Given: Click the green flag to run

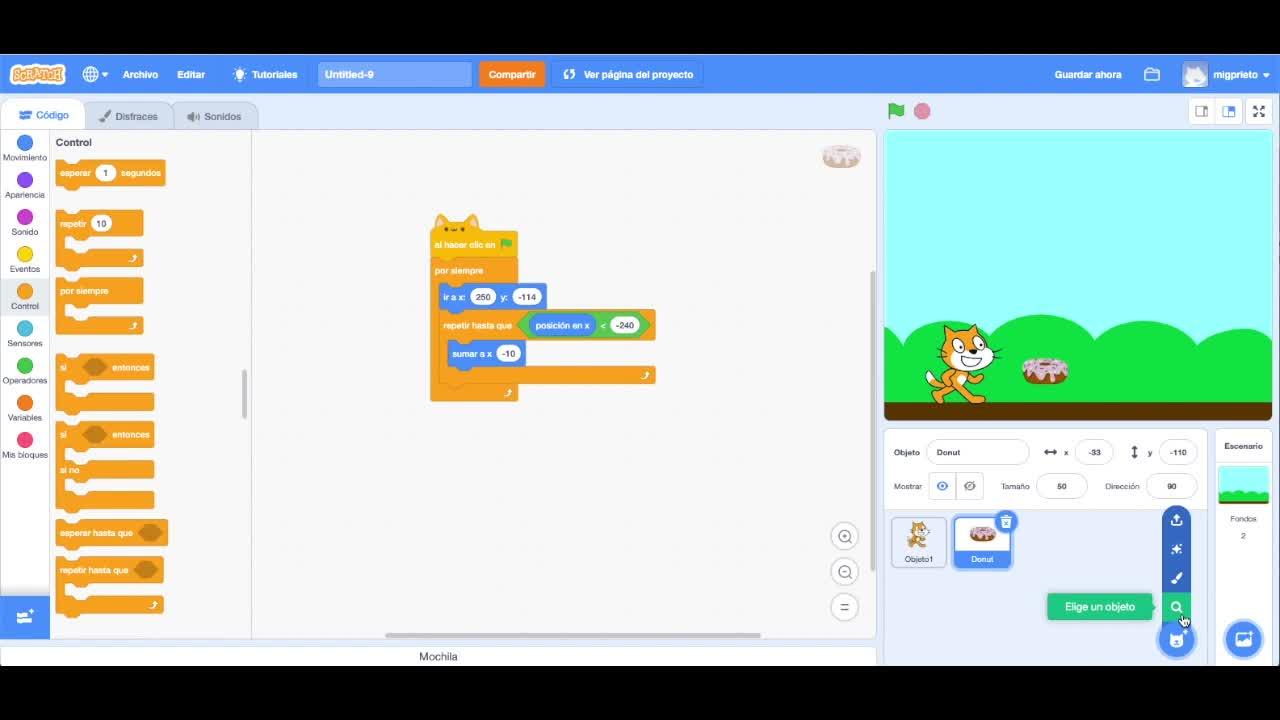Looking at the screenshot, I should pyautogui.click(x=896, y=111).
